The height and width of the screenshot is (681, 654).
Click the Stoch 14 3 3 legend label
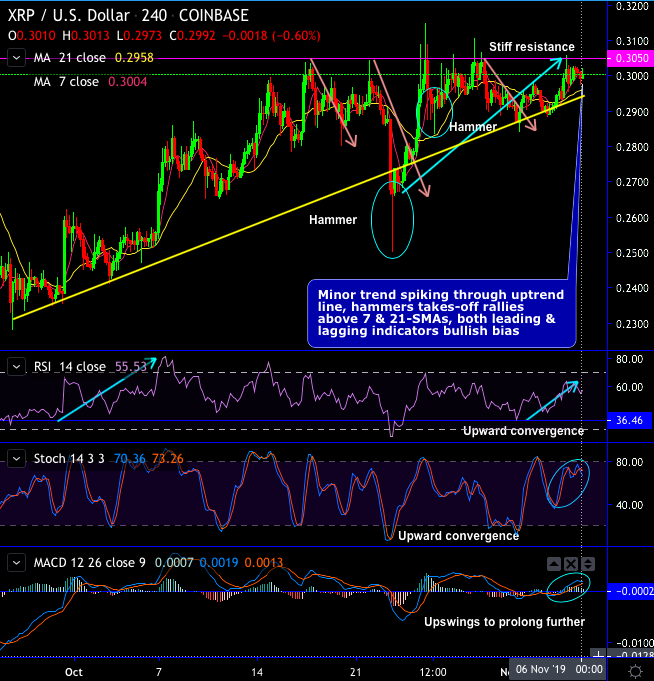tap(69, 459)
